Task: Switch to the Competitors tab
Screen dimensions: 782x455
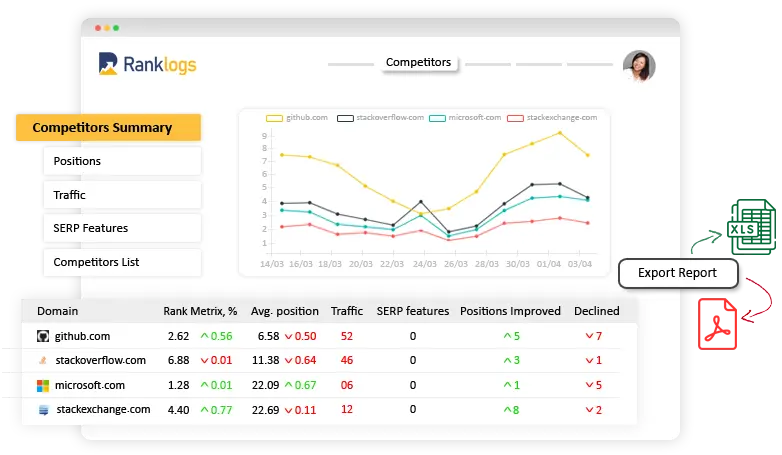Action: [x=418, y=63]
